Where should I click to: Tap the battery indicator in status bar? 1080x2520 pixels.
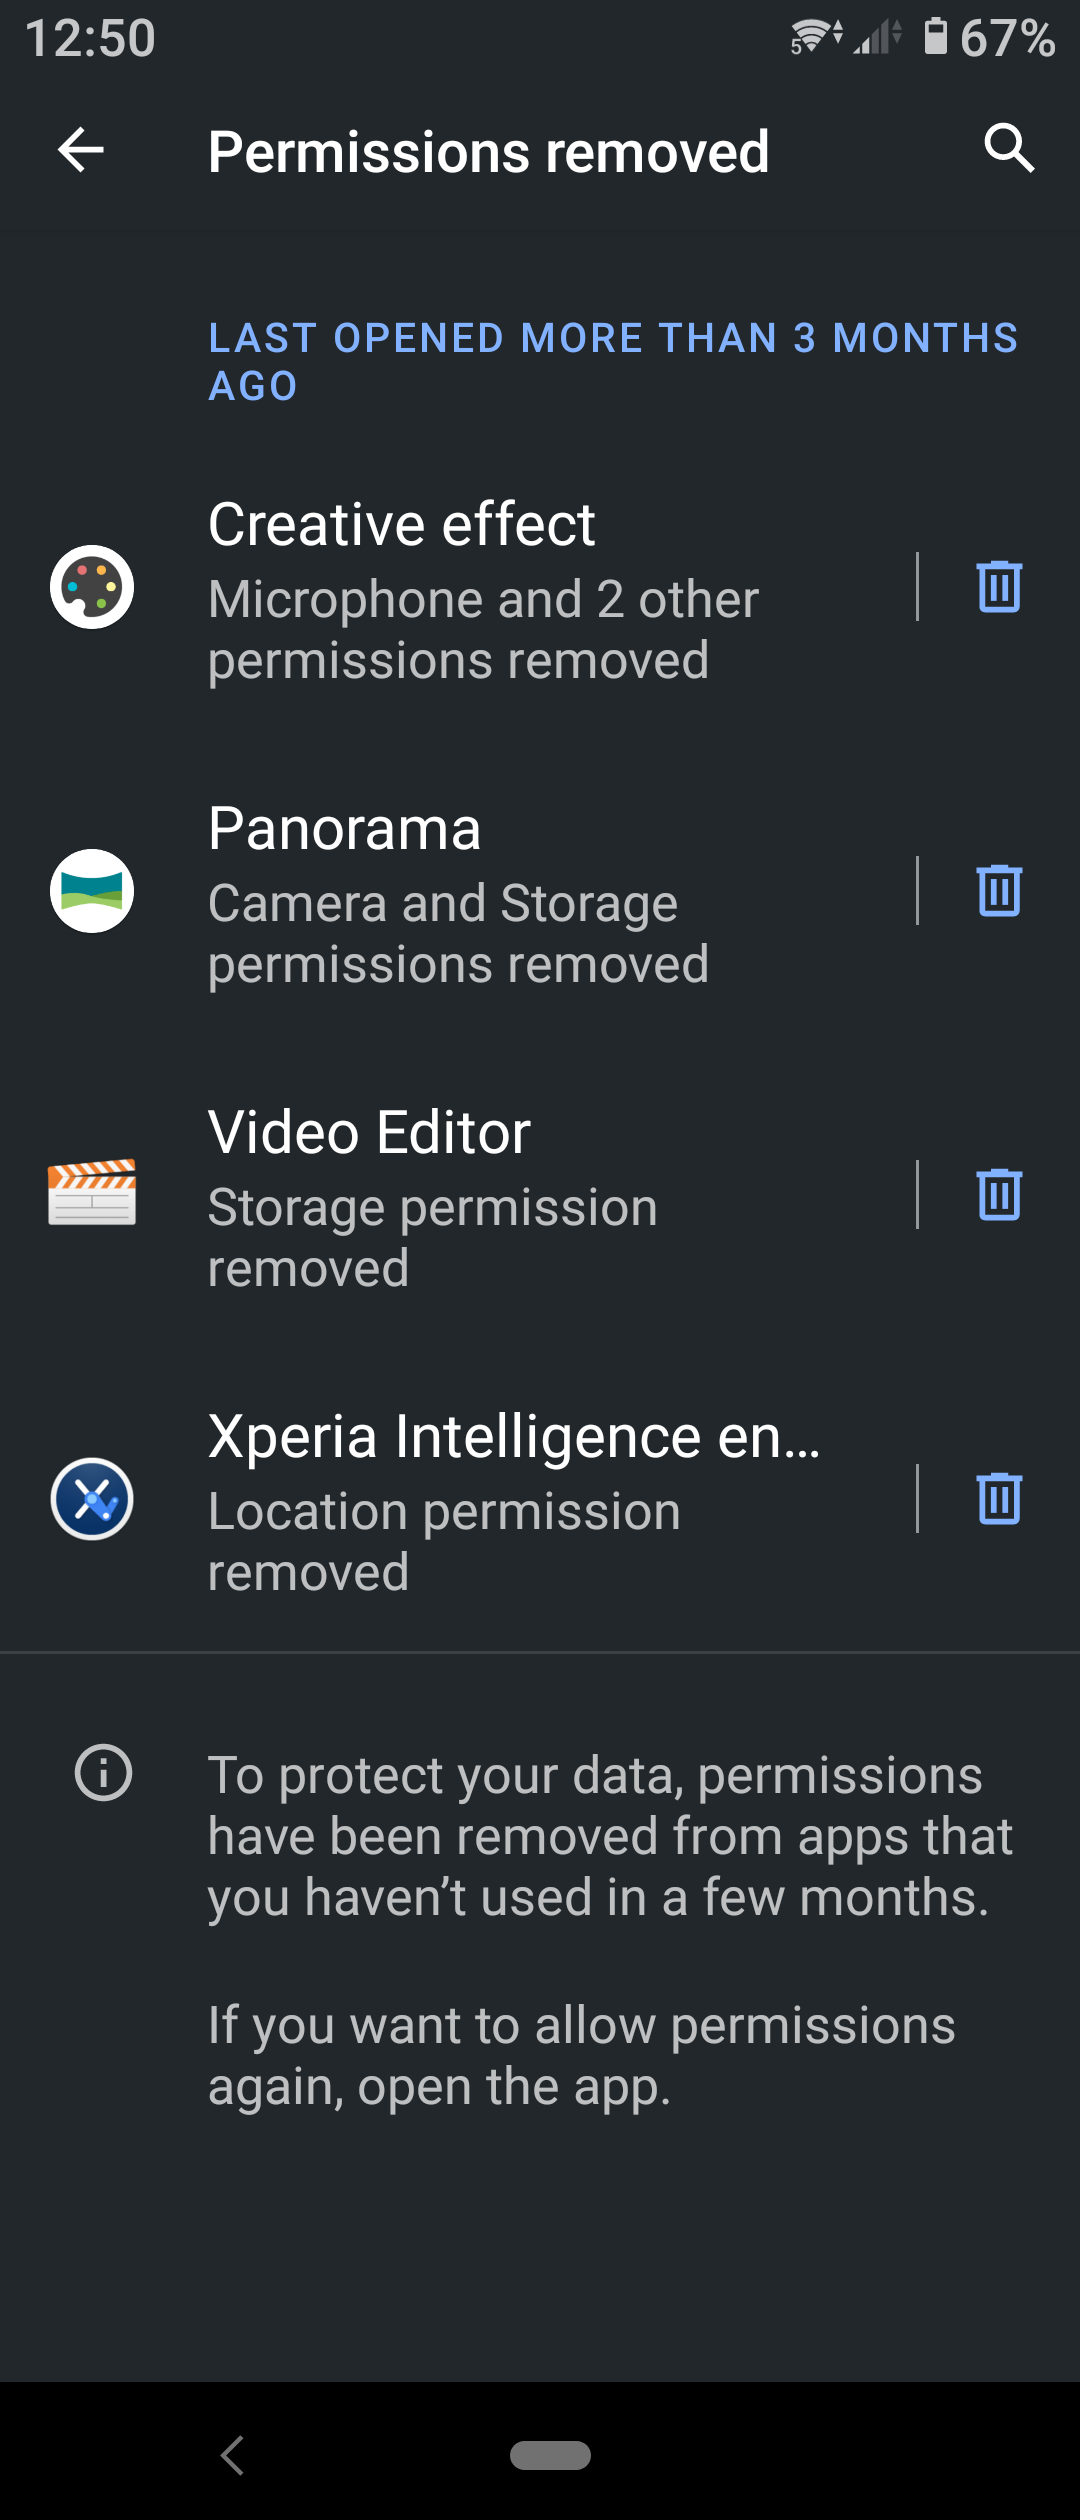(x=936, y=37)
